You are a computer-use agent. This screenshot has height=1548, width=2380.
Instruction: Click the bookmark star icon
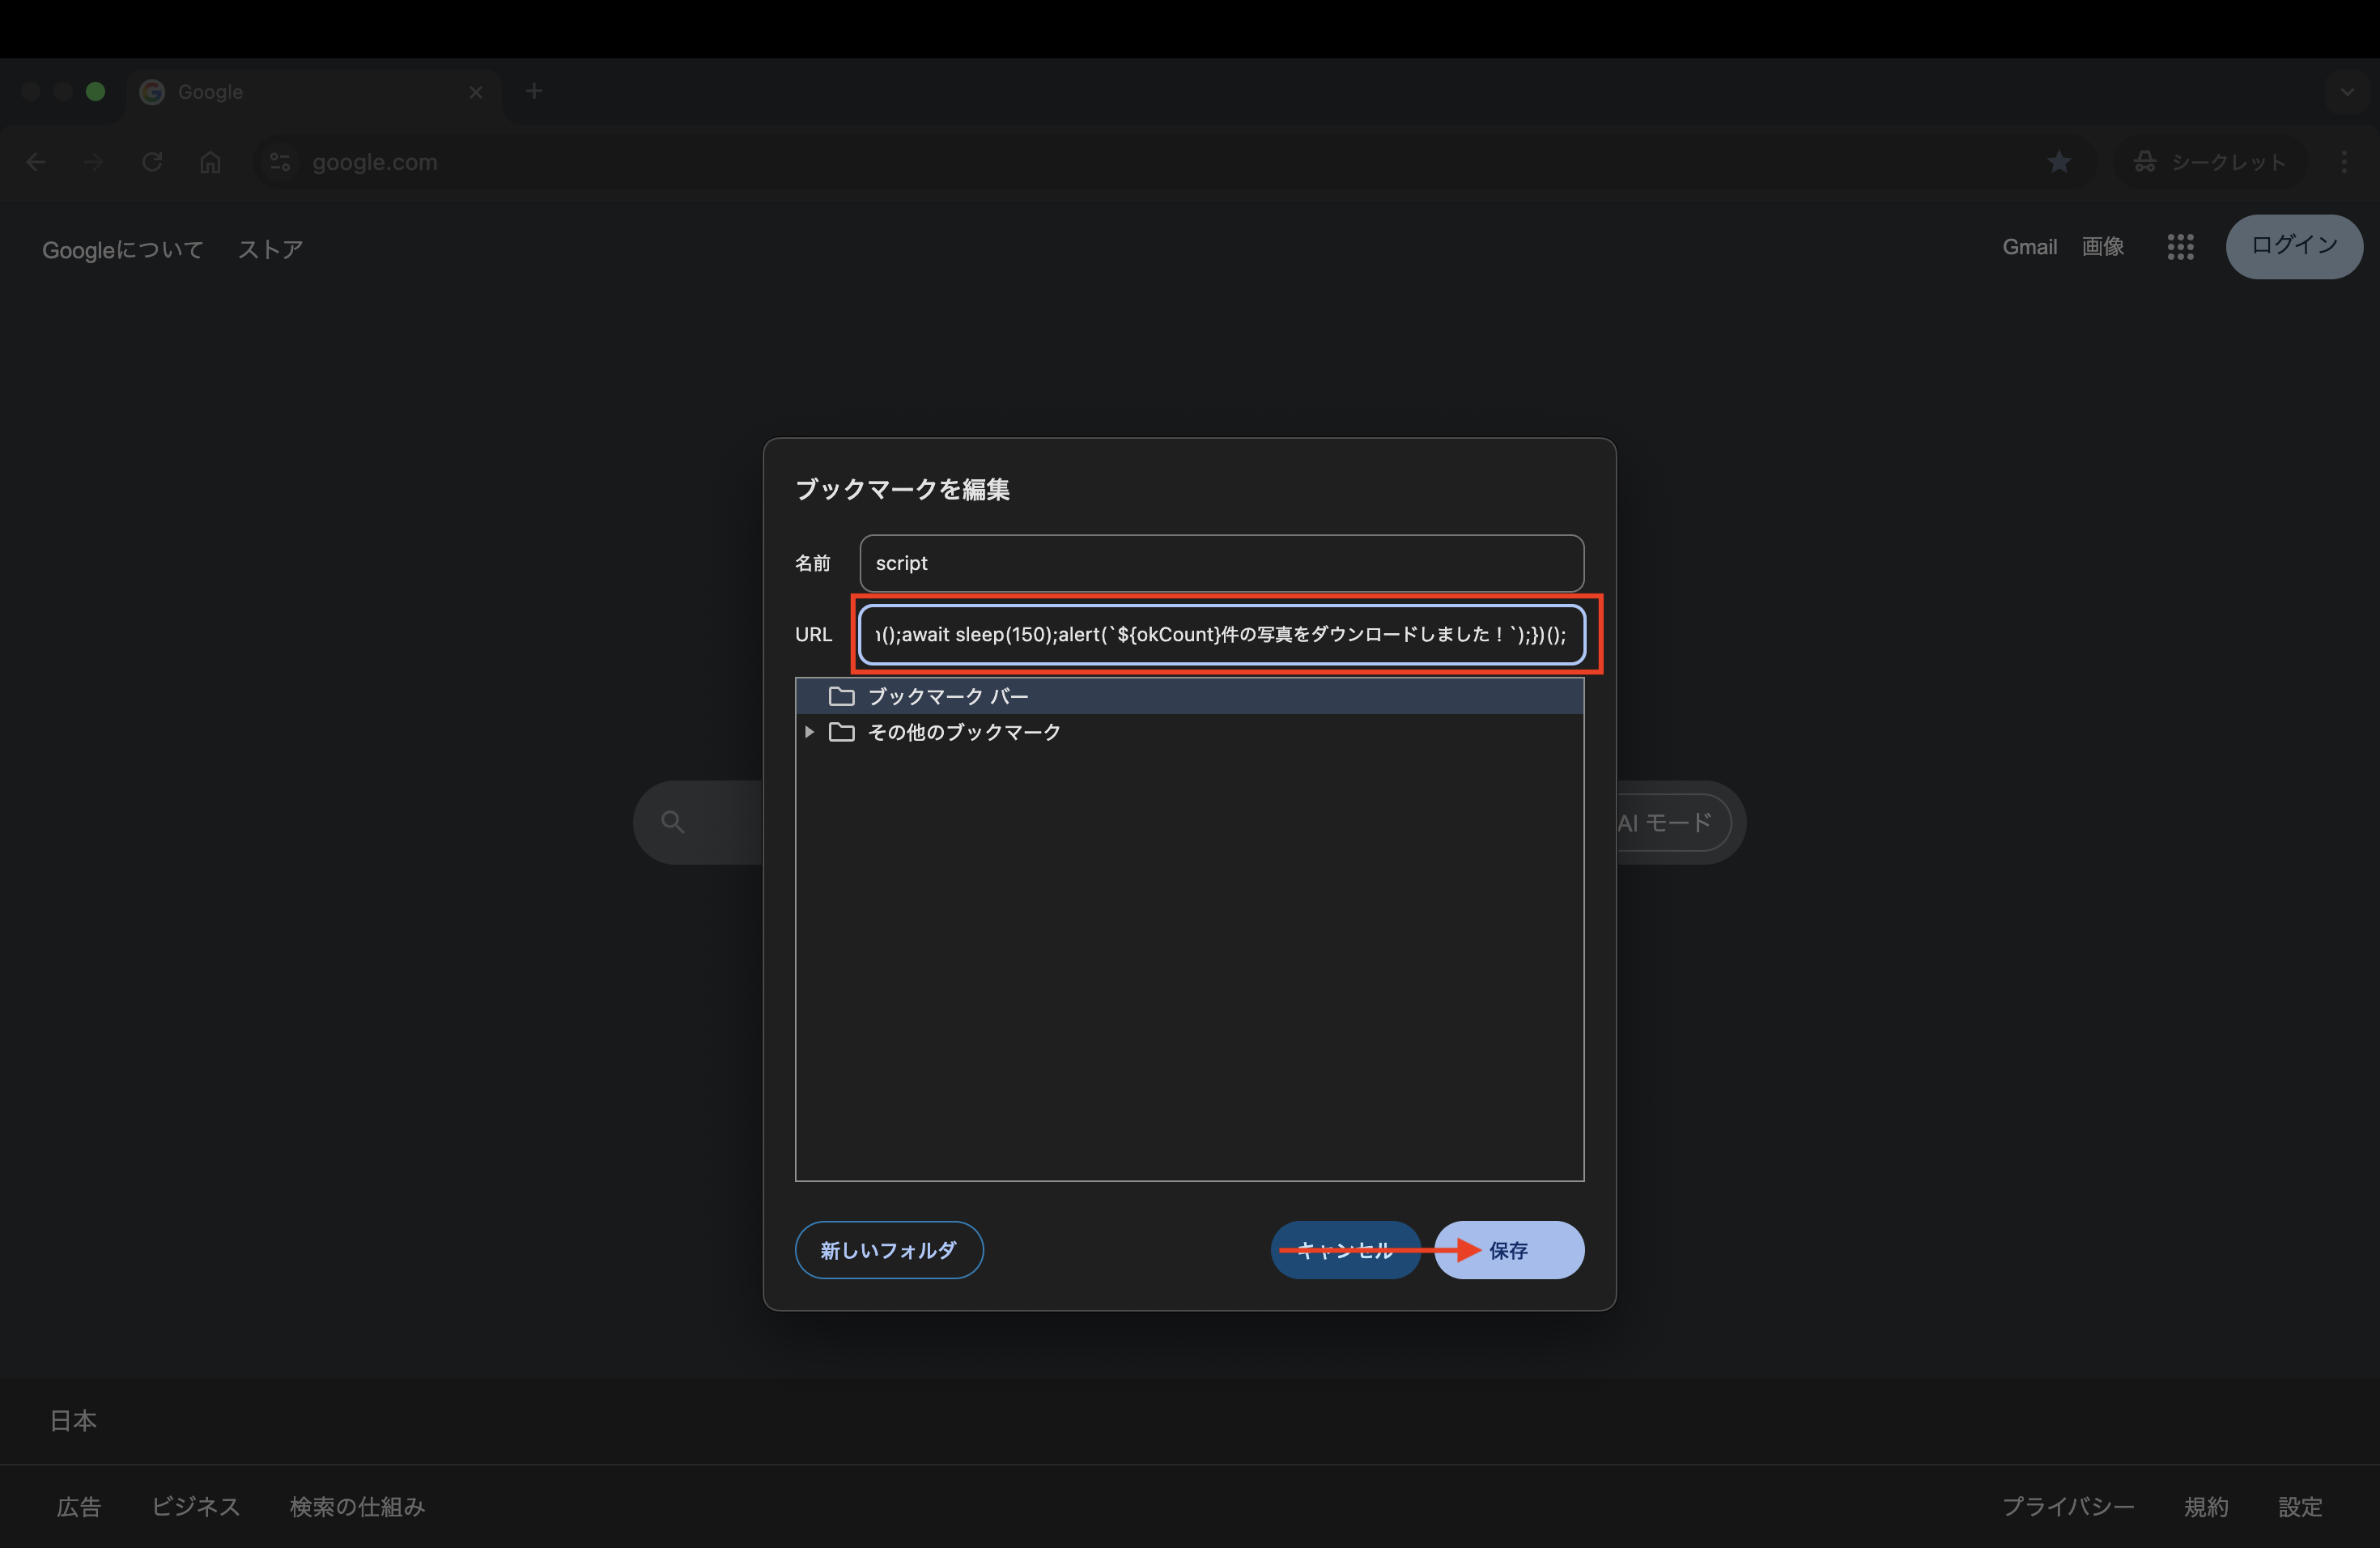(x=2058, y=162)
